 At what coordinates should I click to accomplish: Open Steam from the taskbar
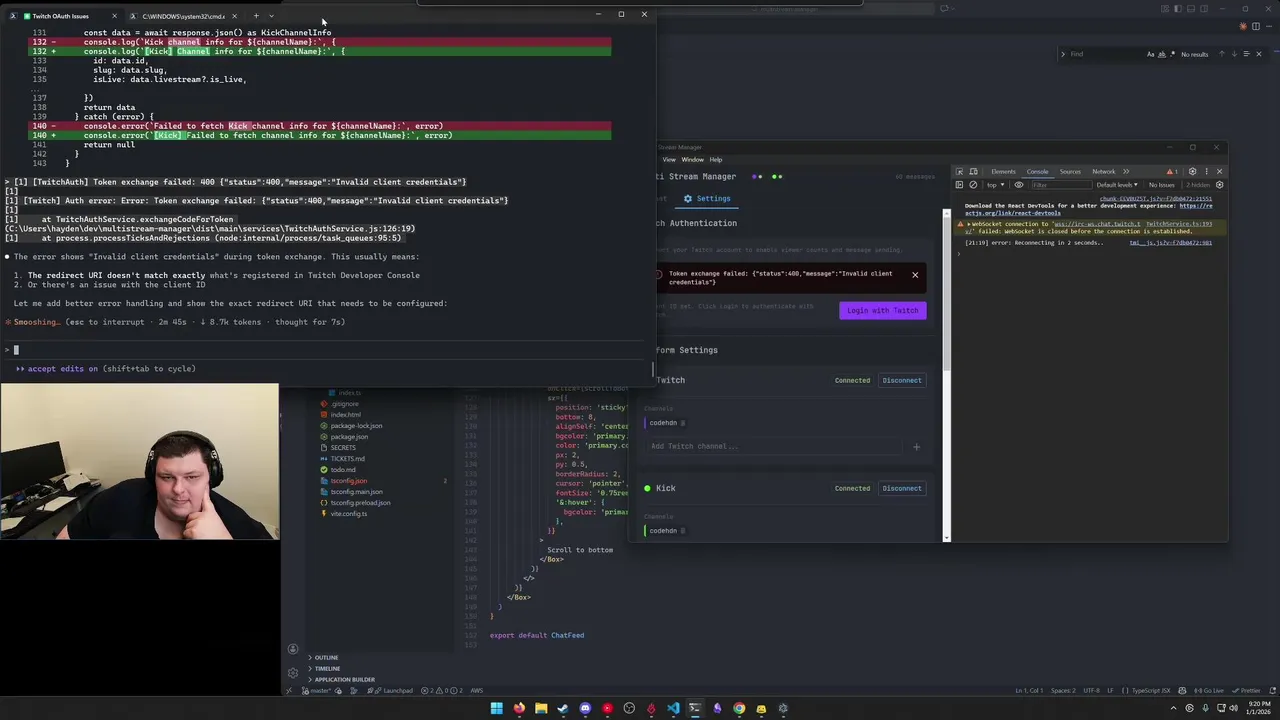pyautogui.click(x=563, y=708)
